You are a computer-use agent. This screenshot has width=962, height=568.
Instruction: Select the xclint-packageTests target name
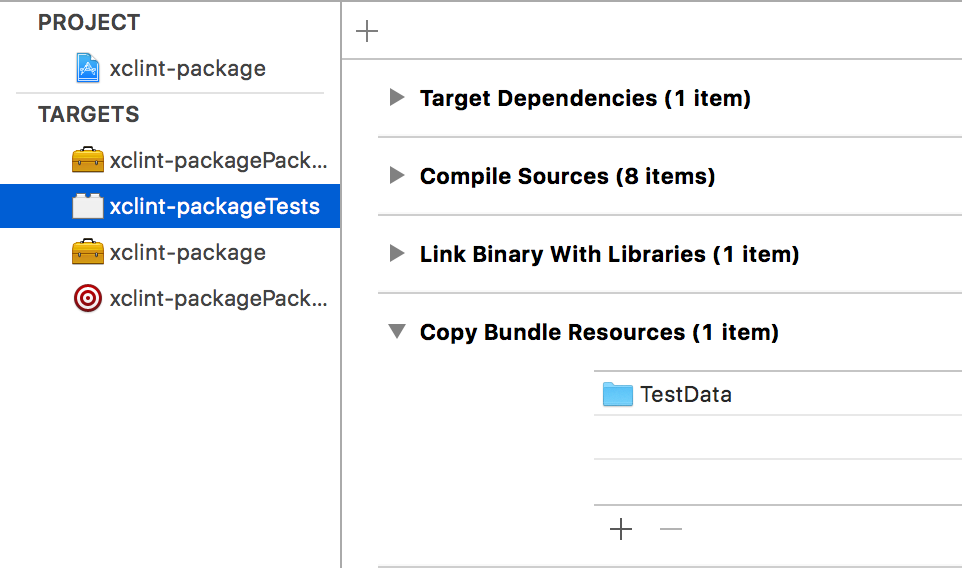tap(215, 207)
